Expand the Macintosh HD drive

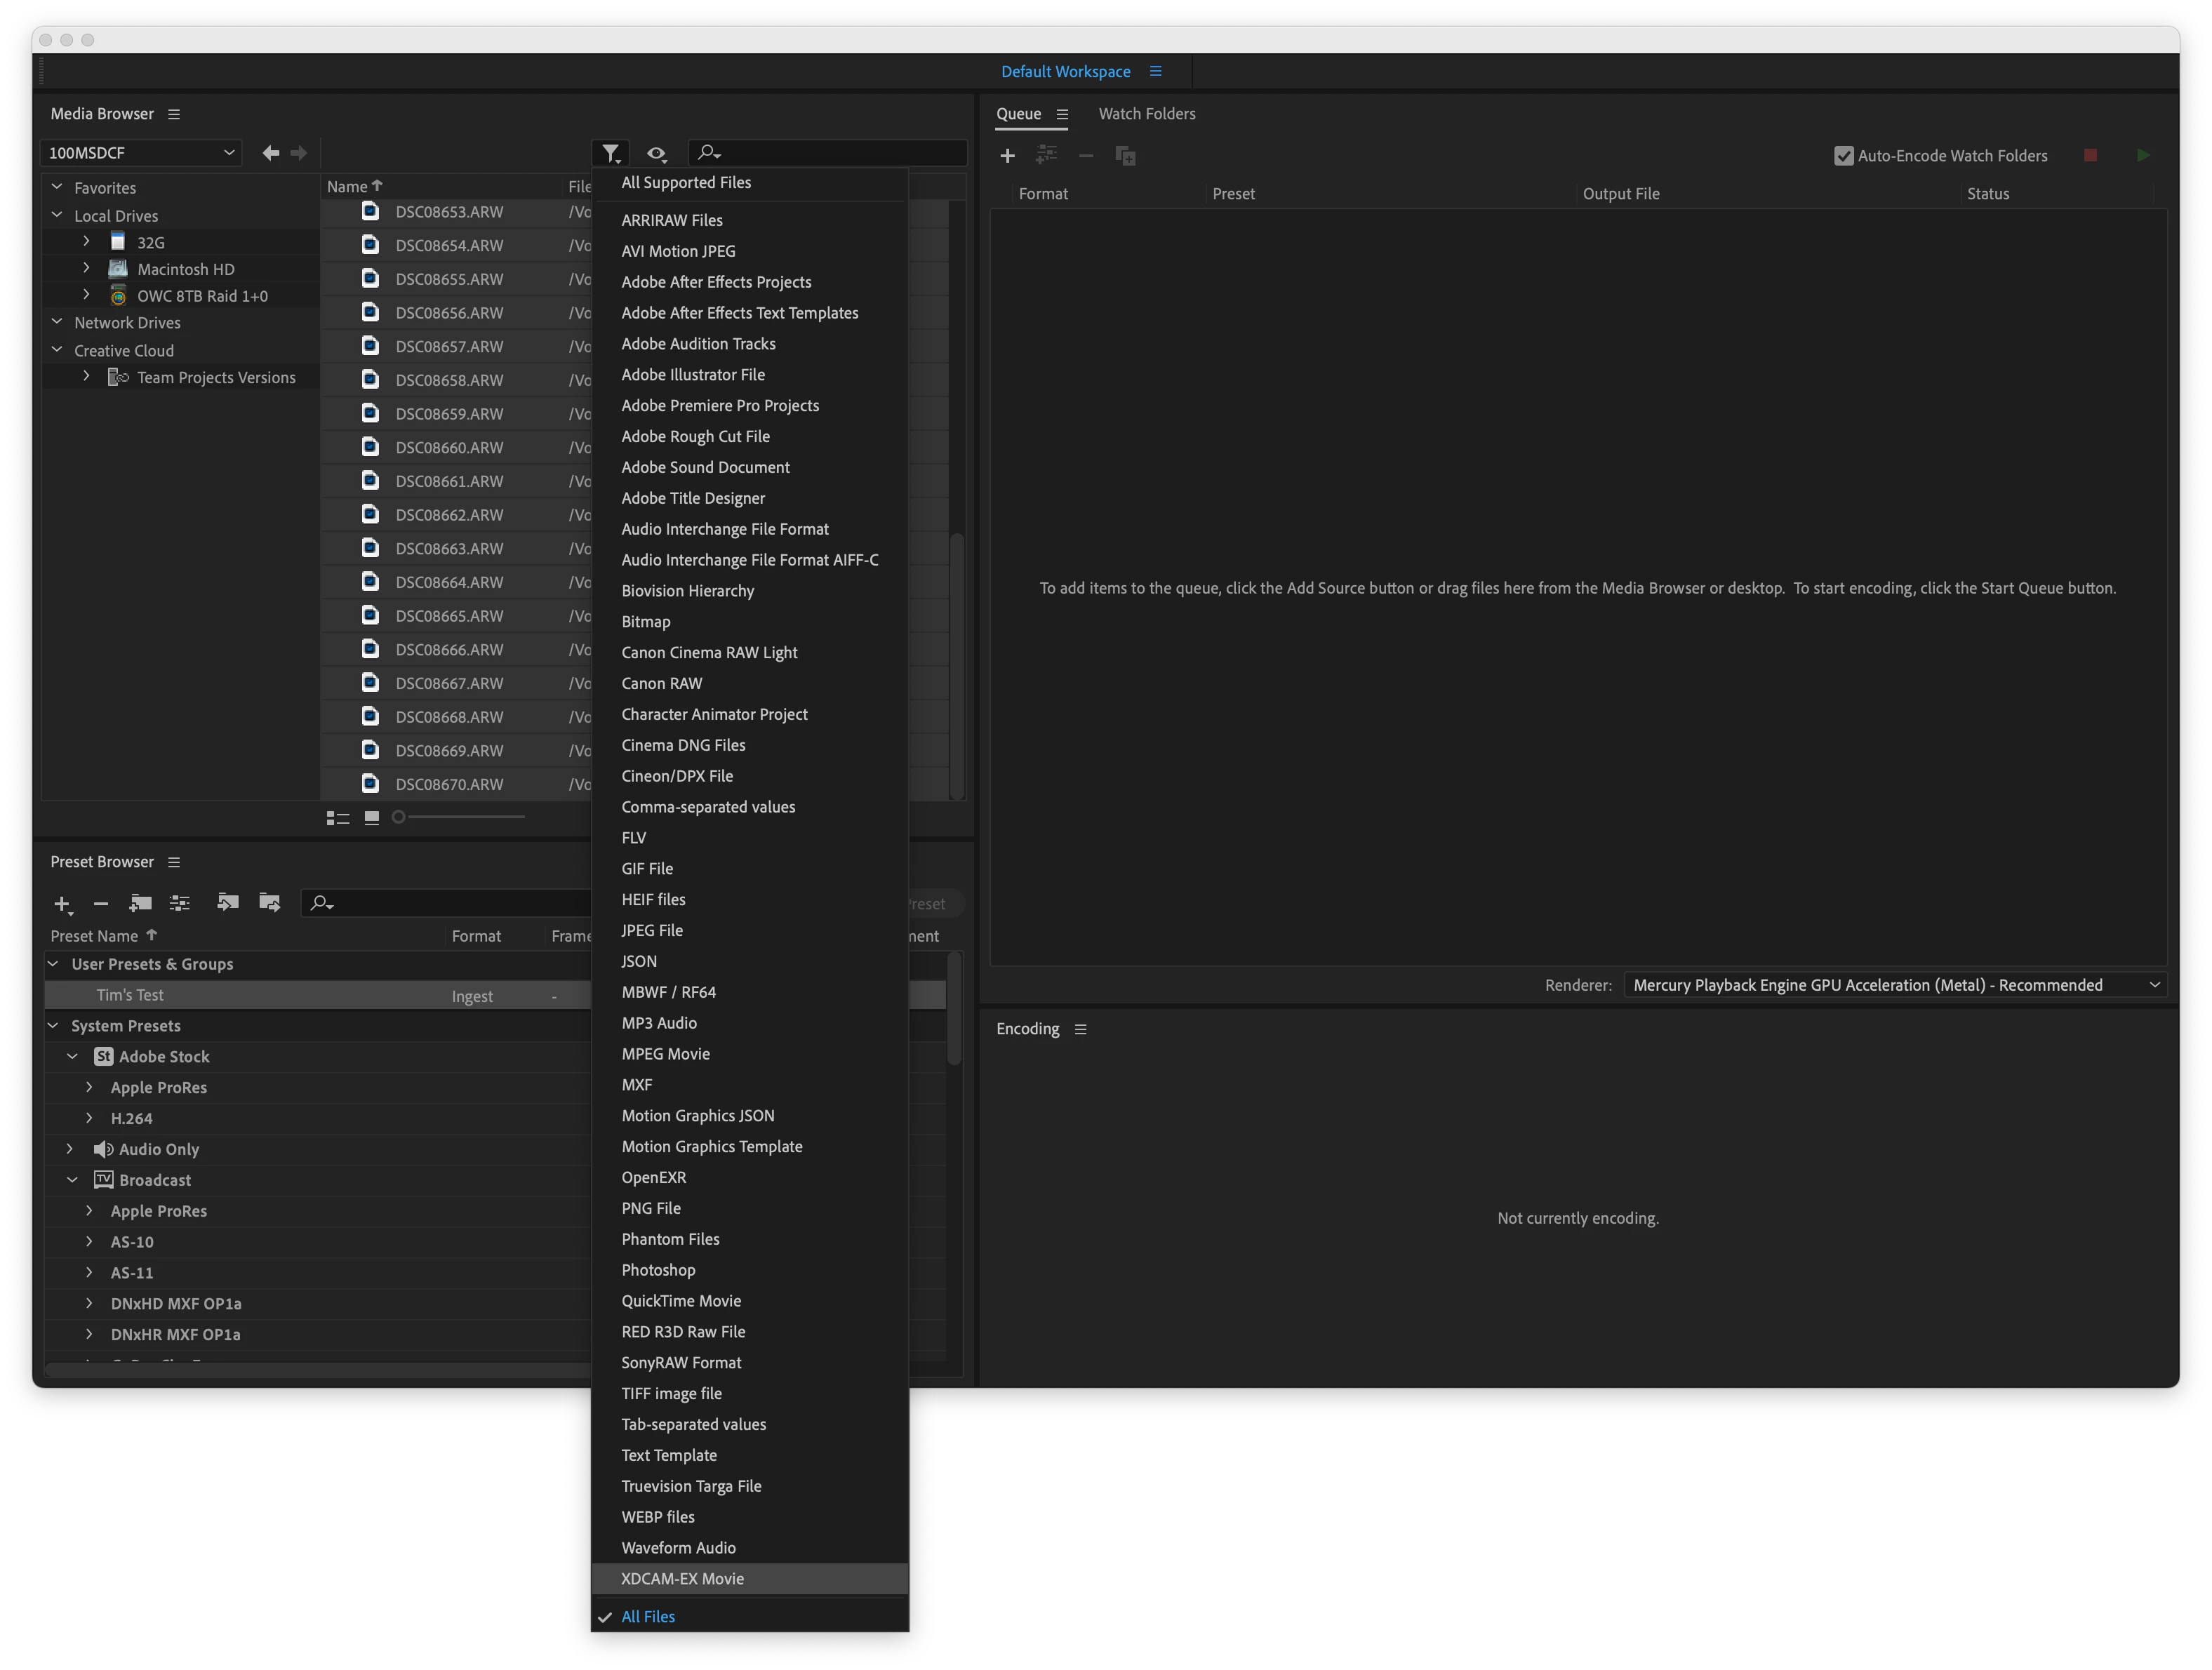point(87,268)
